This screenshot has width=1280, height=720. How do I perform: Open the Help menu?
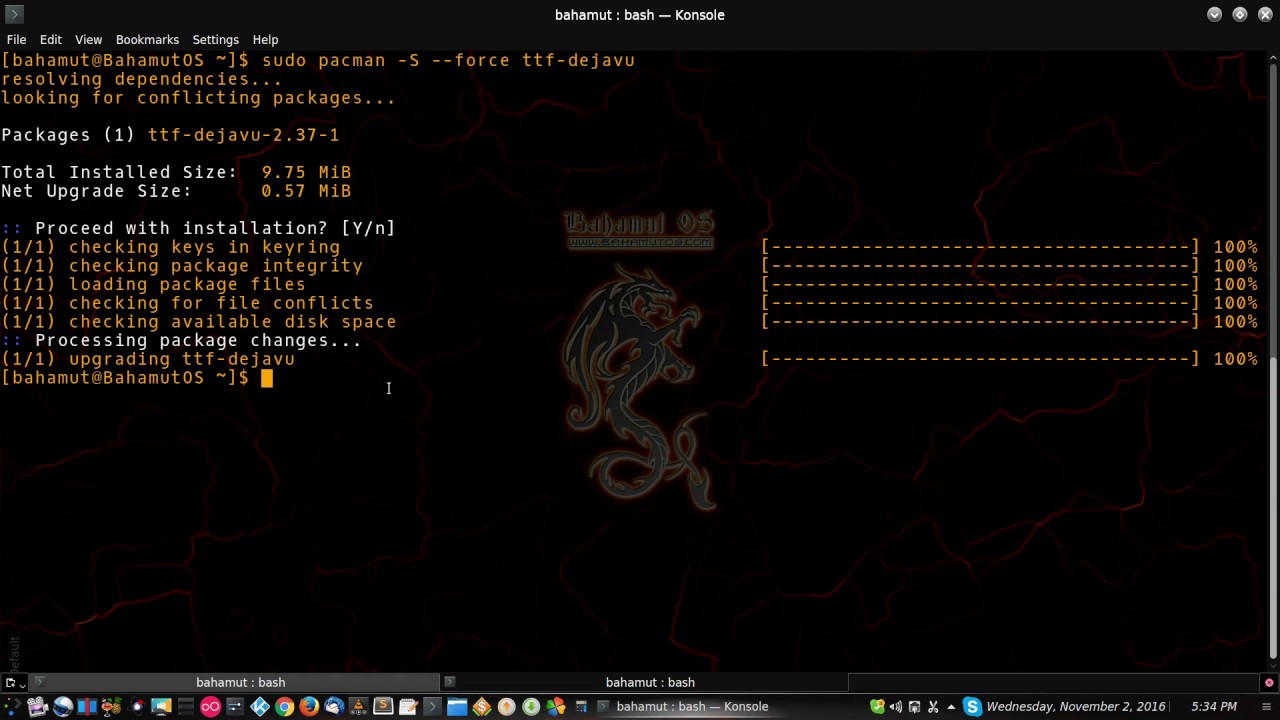pyautogui.click(x=265, y=39)
